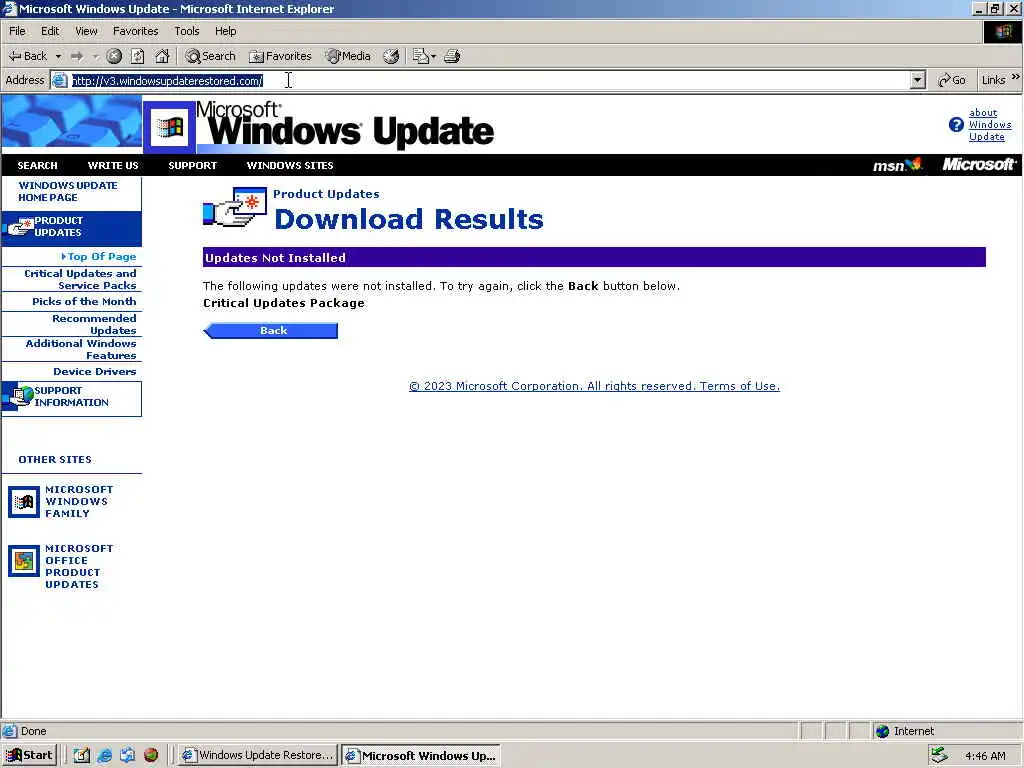The height and width of the screenshot is (768, 1024).
Task: Click SUPPORT in the black nav bar
Action: (193, 165)
